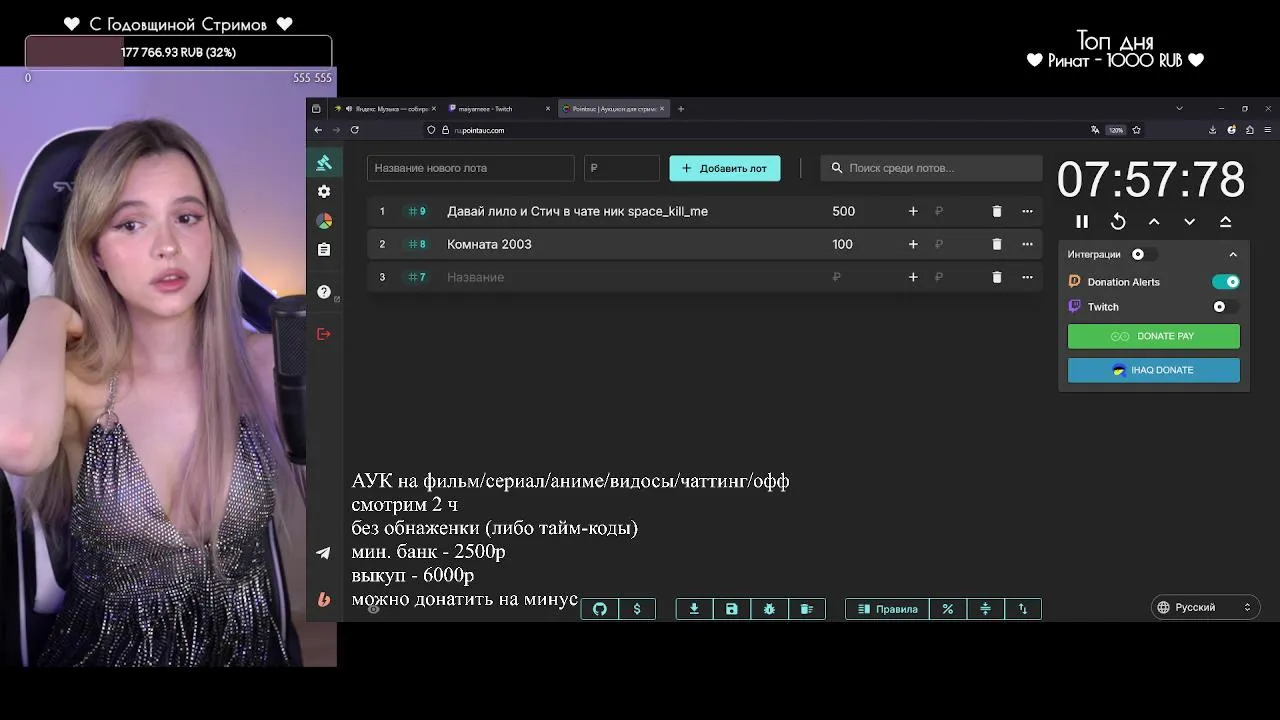Disable the Donation Alerts integration toggle
This screenshot has width=1280, height=720.
click(x=1226, y=282)
